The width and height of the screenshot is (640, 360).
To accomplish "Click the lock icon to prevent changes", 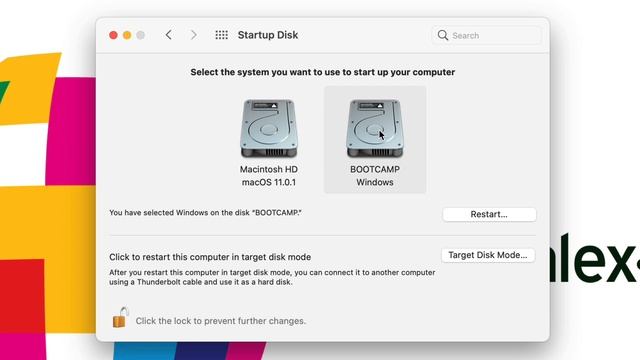I will 120,317.
